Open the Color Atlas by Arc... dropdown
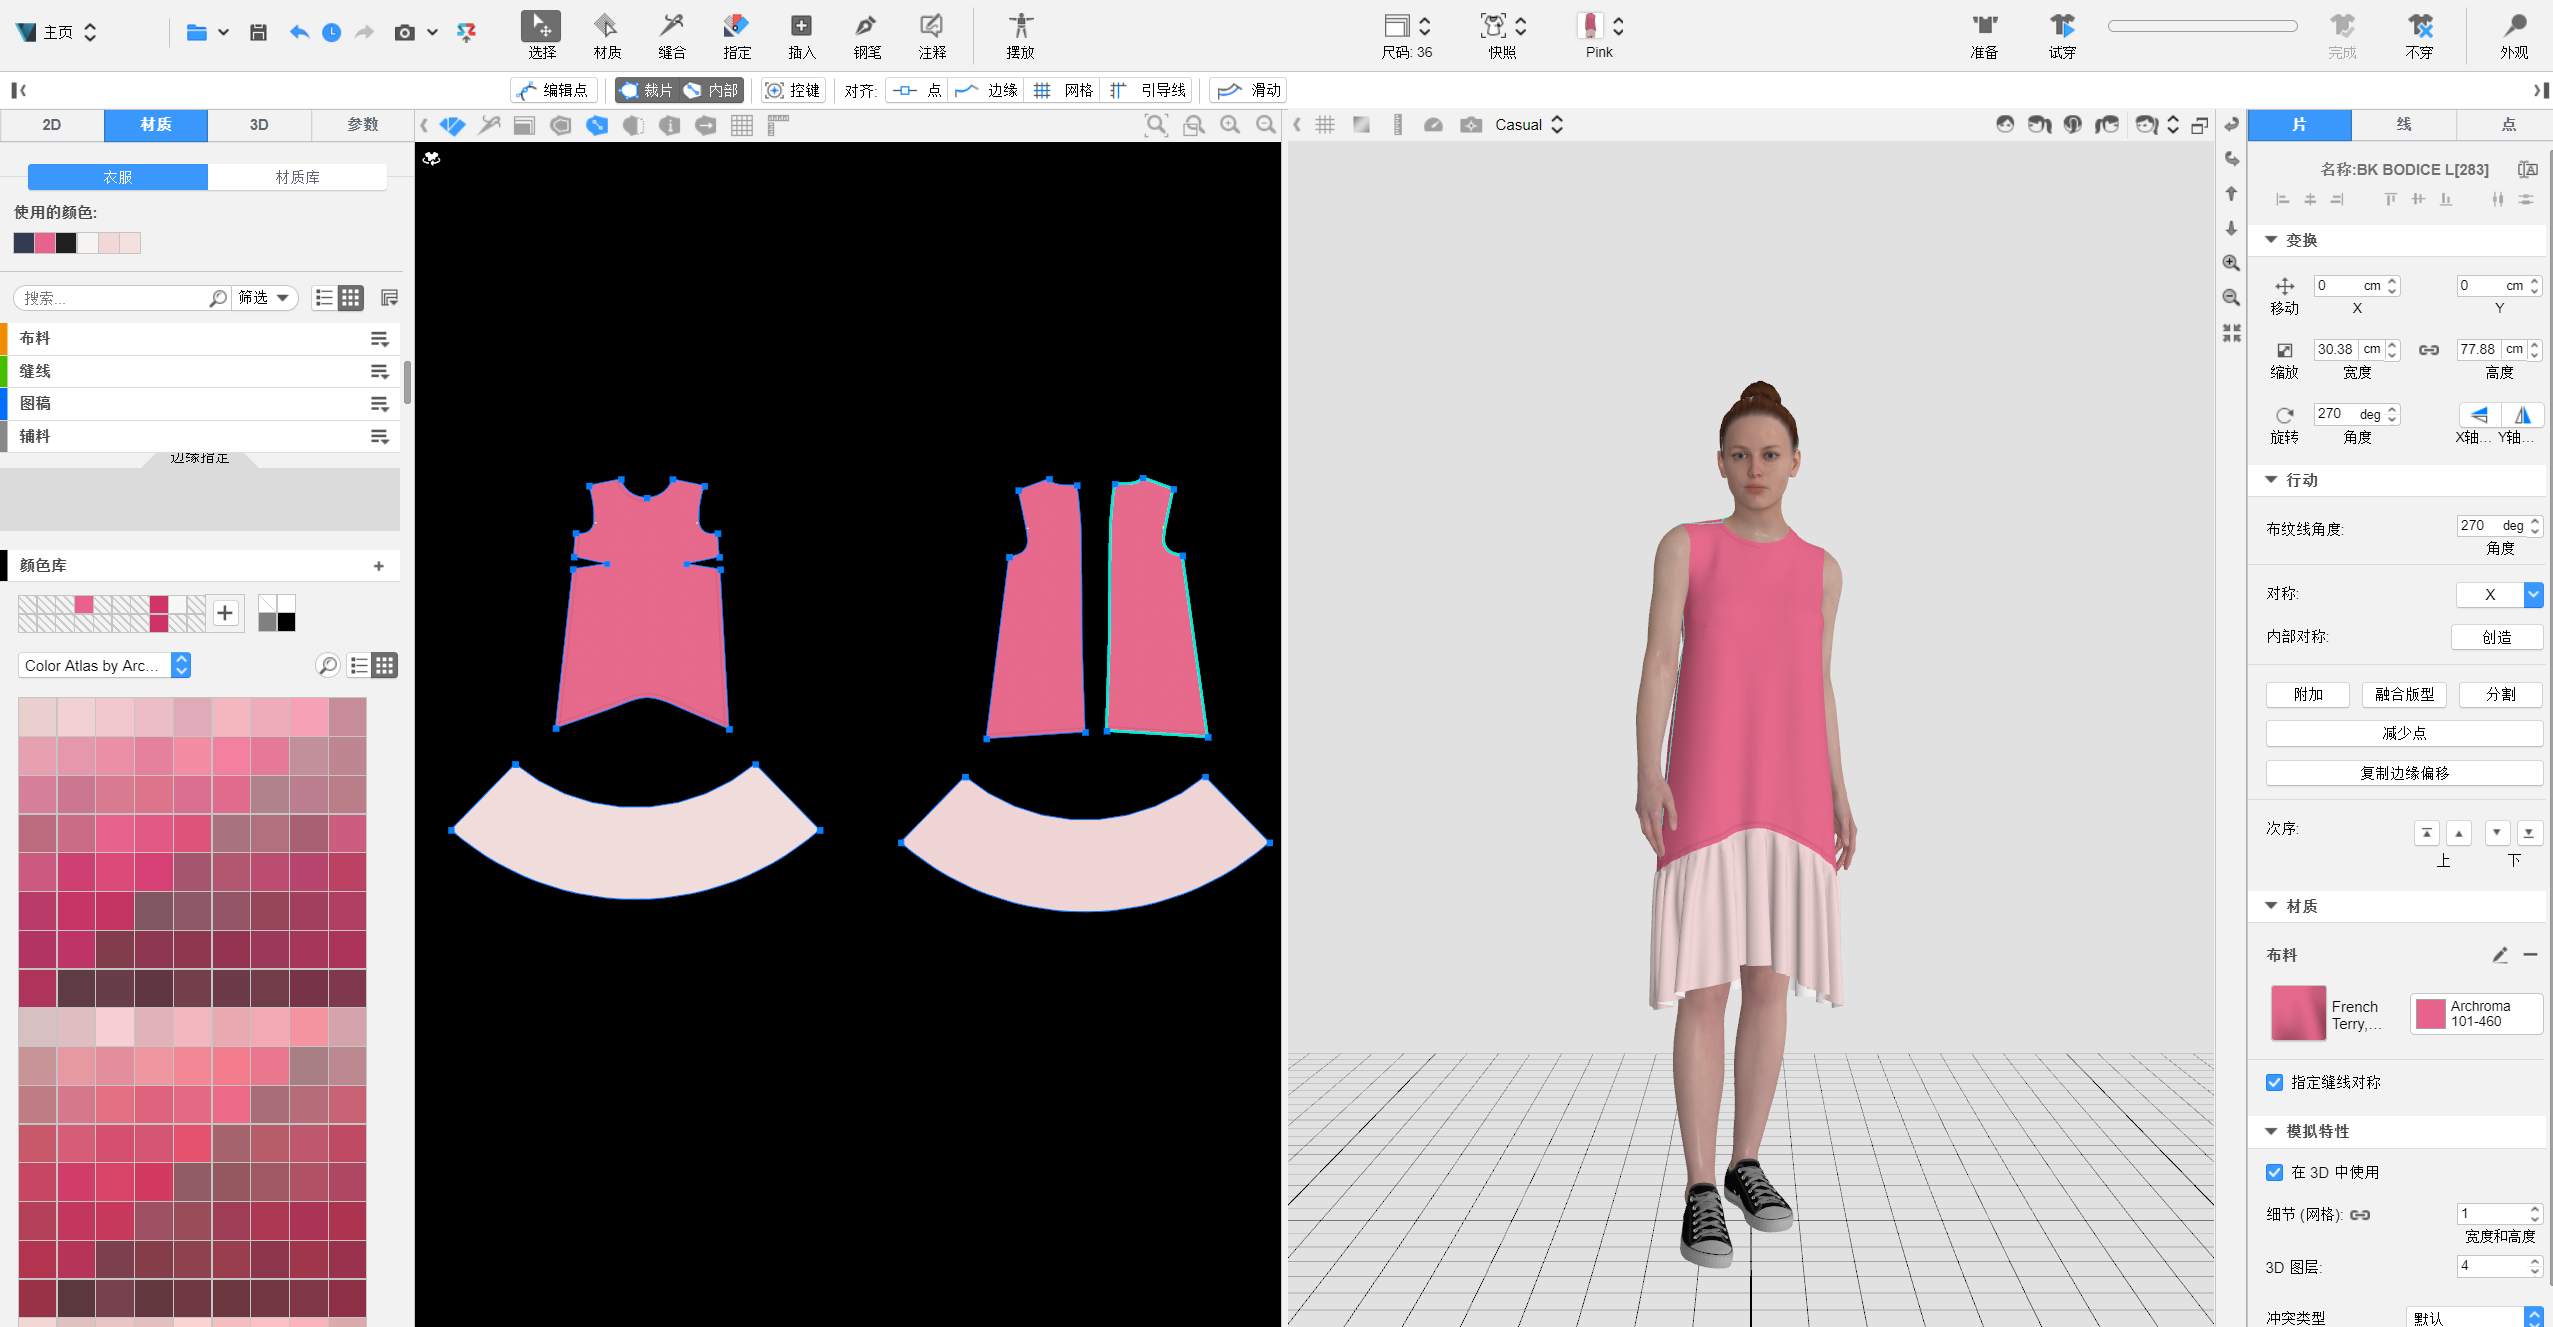2553x1327 pixels. pos(104,665)
